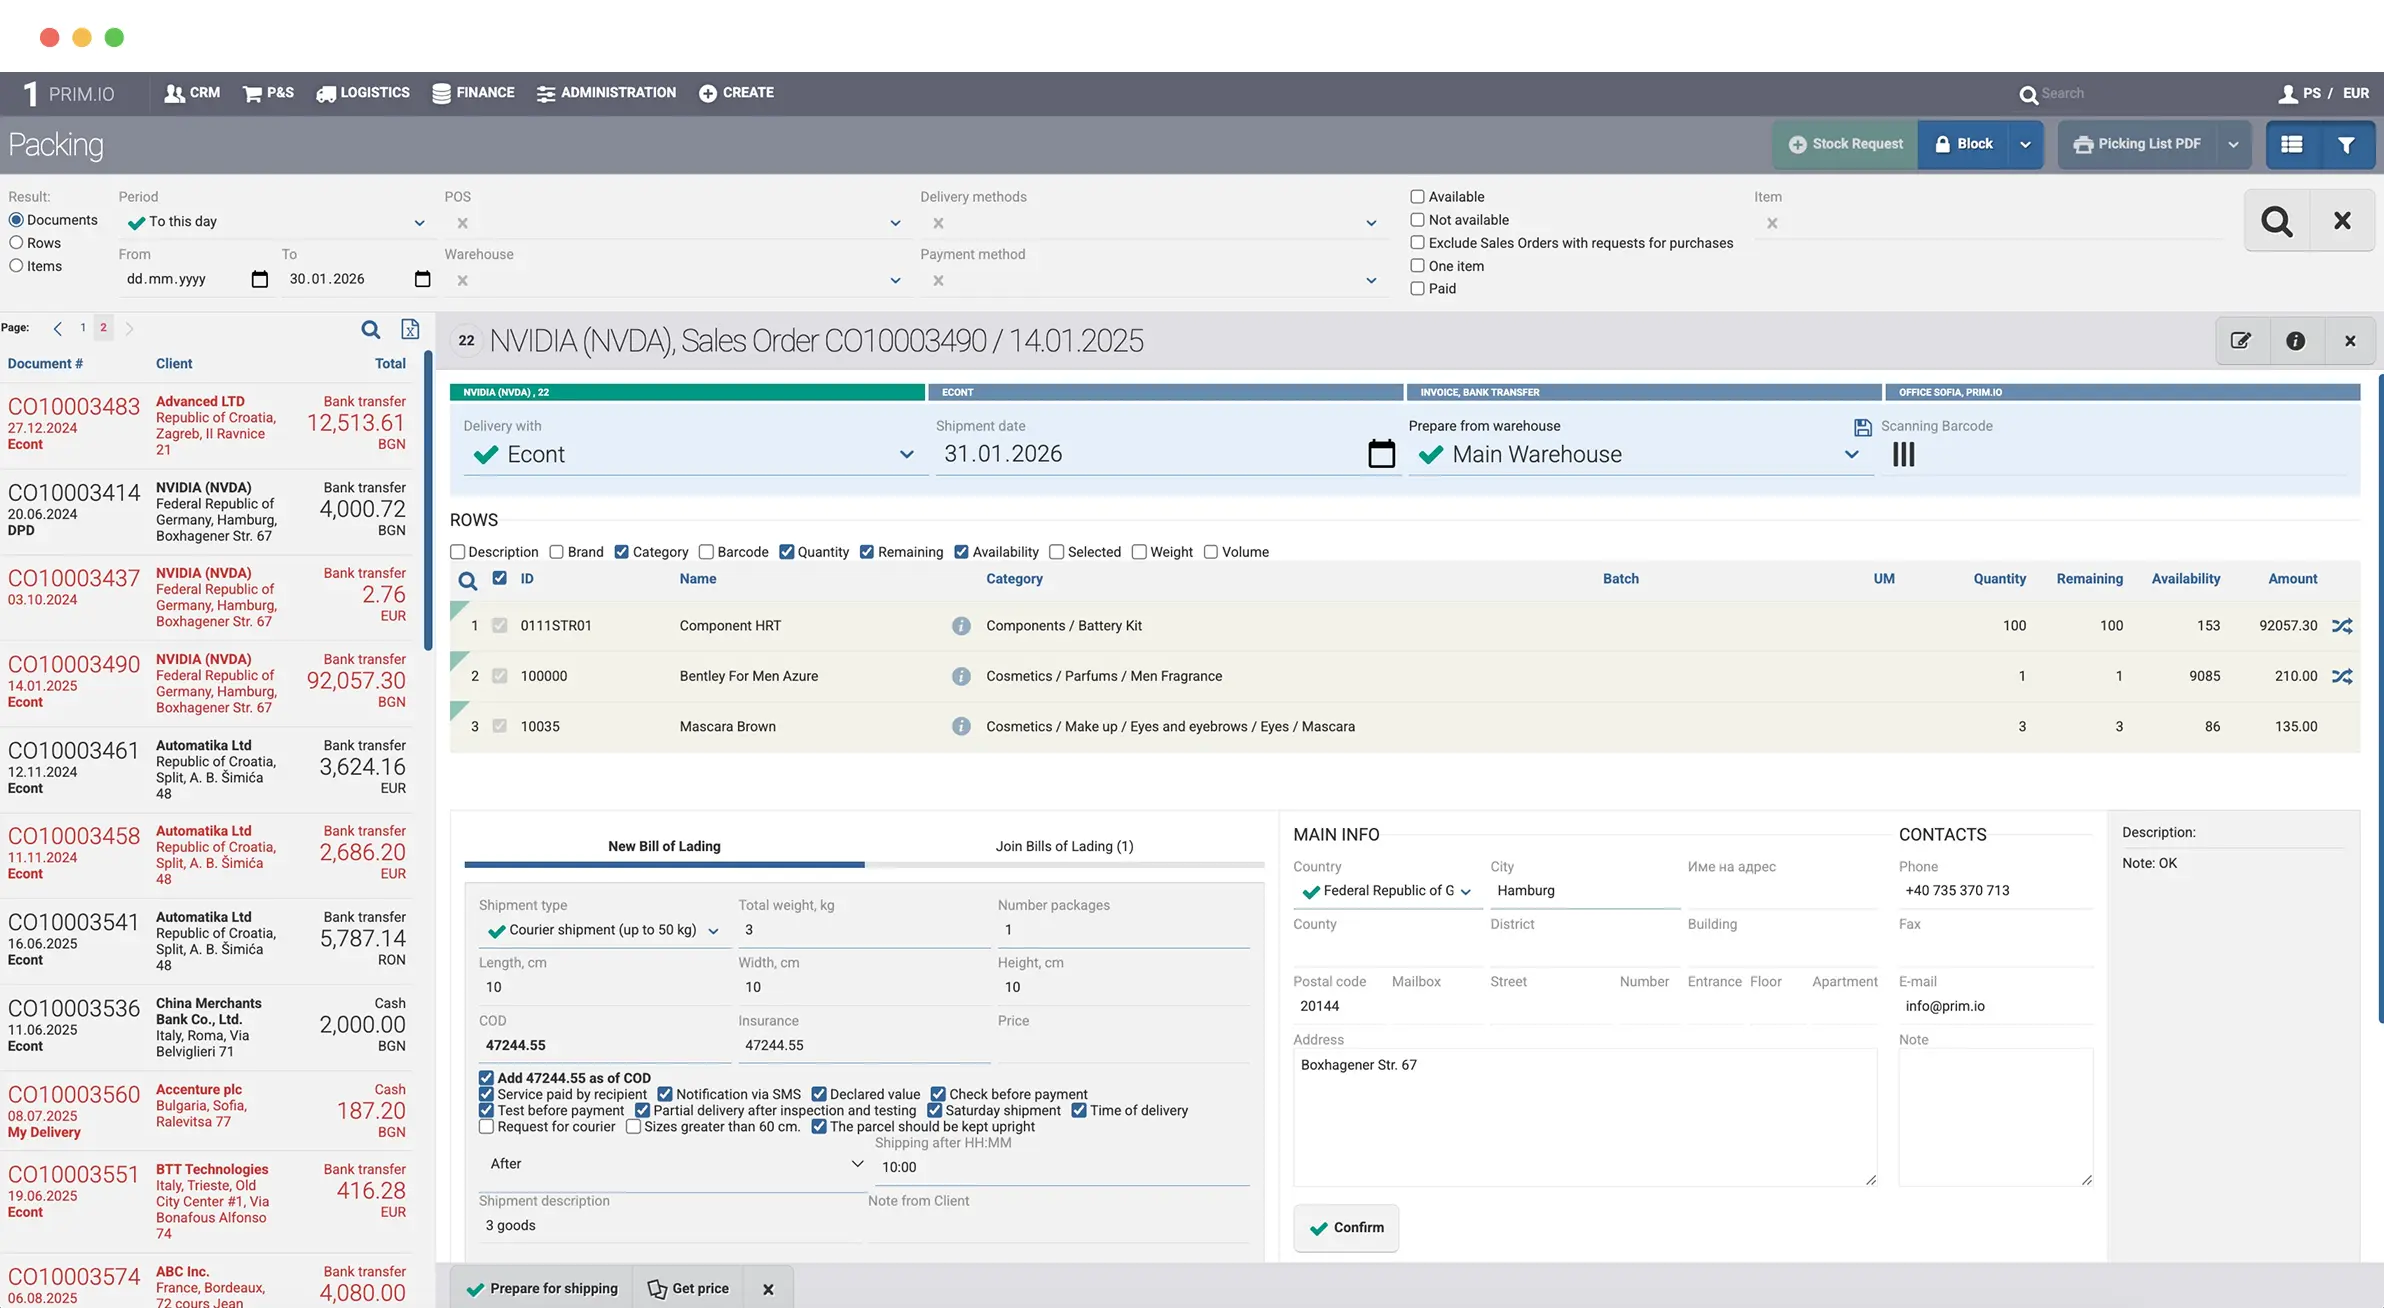Open info icon for Component HRT
The image size is (2384, 1308).
(961, 626)
